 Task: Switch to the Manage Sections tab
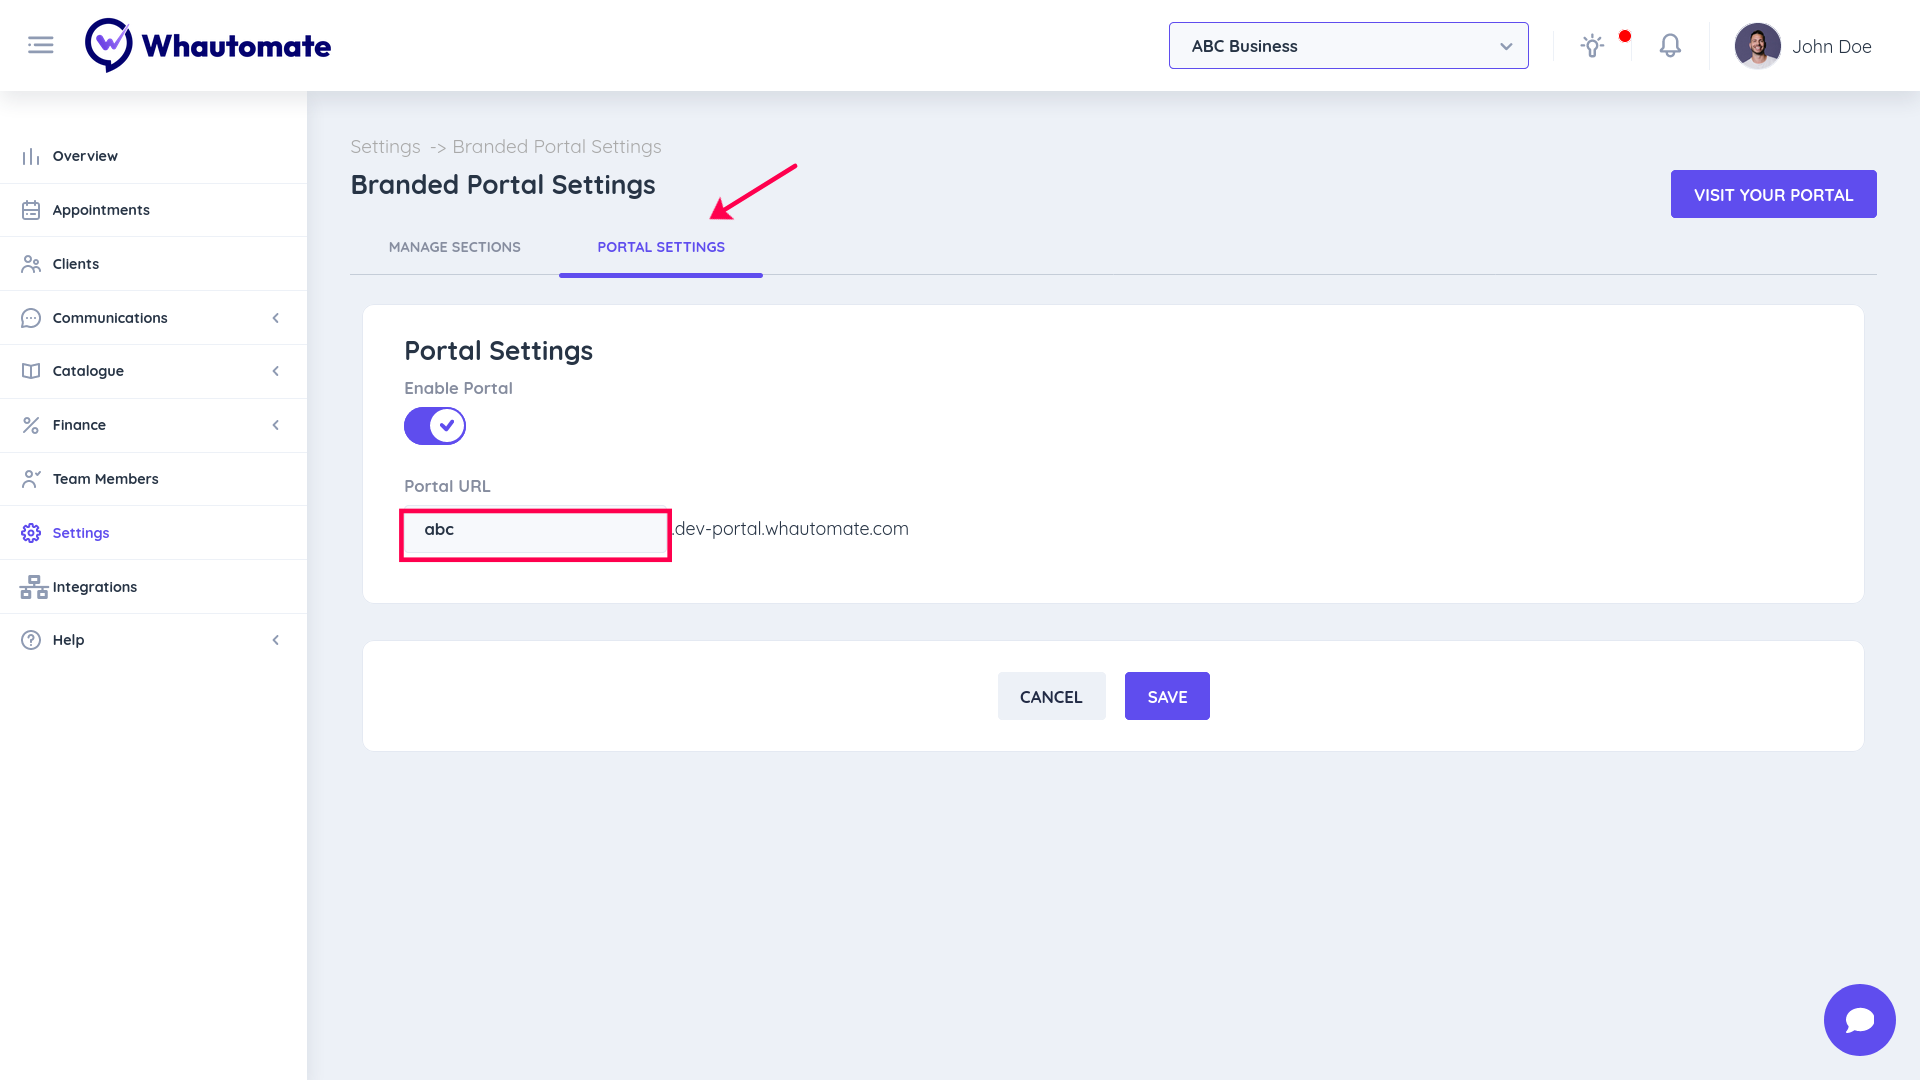coord(454,247)
